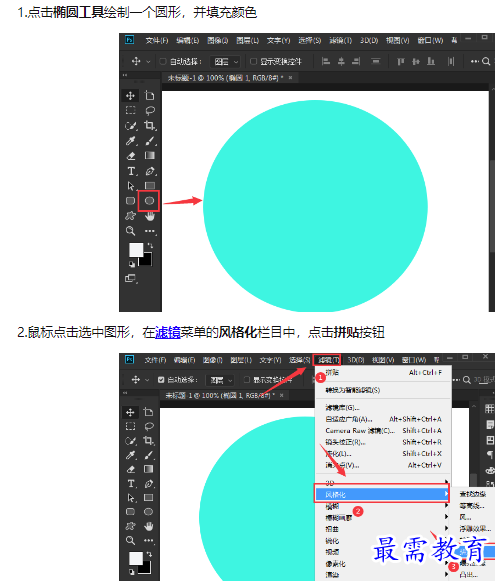This screenshot has height=581, width=495.
Task: Click the cyan ellipse on the first canvas
Action: 315,206
